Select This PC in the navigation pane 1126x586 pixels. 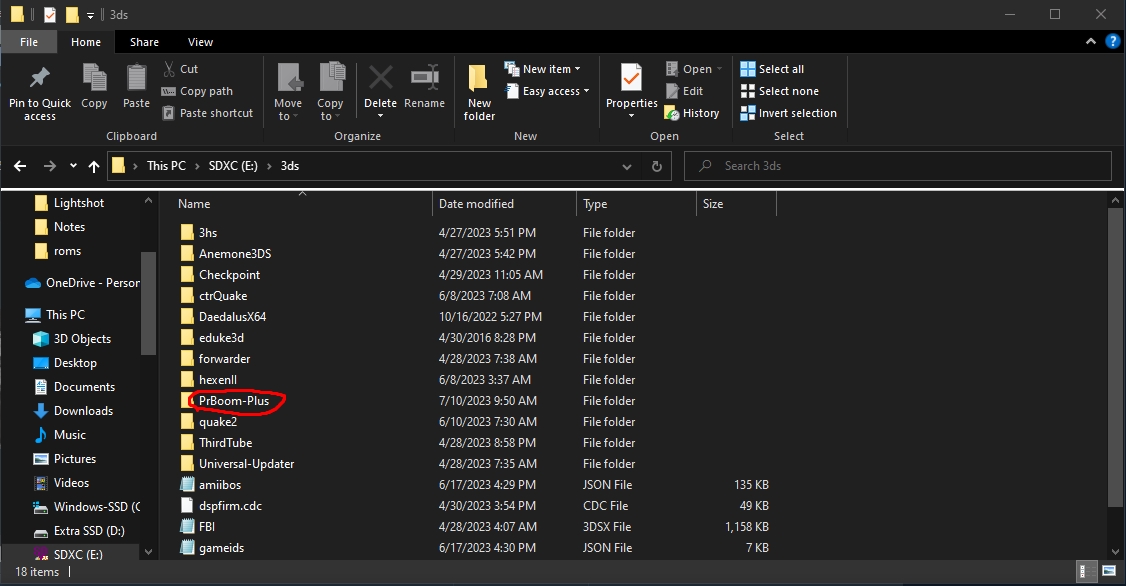[65, 315]
